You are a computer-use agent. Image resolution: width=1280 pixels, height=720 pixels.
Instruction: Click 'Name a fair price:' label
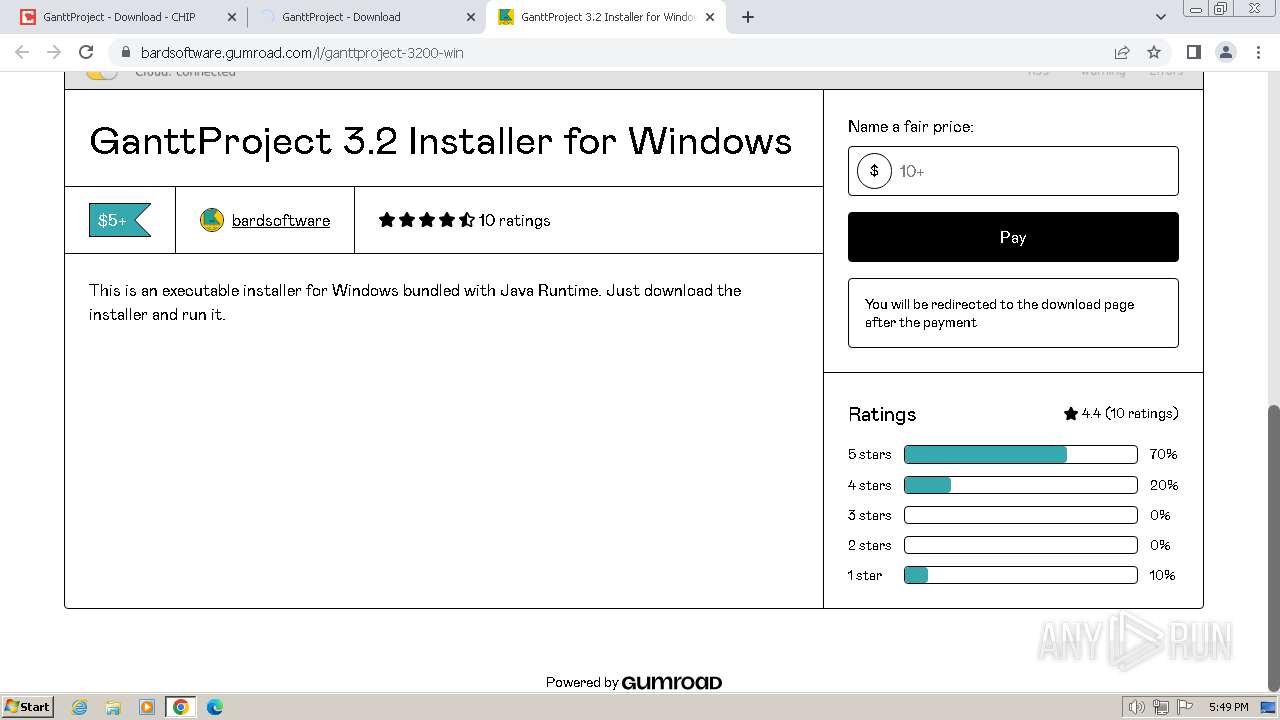coord(910,126)
